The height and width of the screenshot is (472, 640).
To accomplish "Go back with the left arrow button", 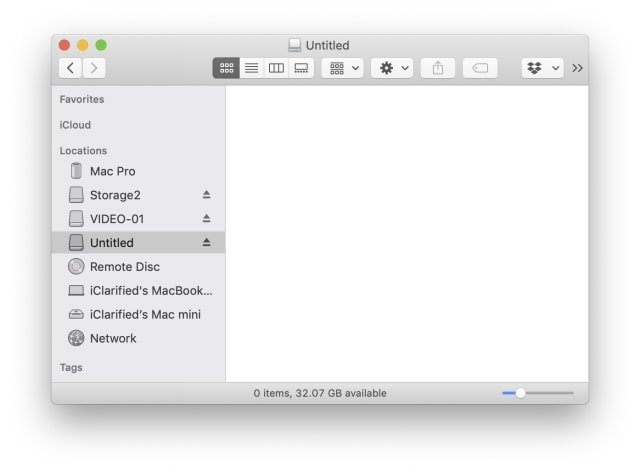I will [x=70, y=68].
